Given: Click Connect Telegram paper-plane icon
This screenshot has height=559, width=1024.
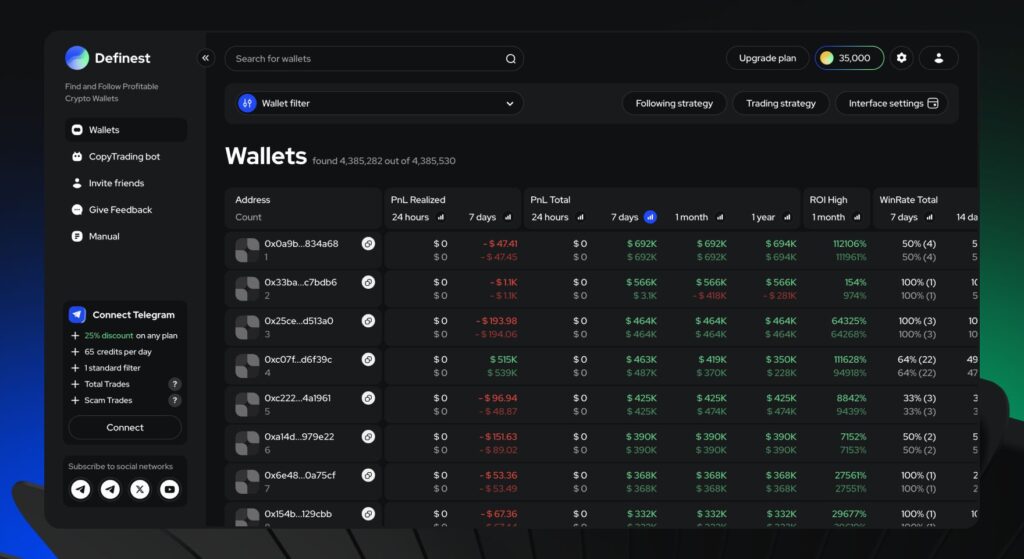Looking at the screenshot, I should (x=77, y=315).
